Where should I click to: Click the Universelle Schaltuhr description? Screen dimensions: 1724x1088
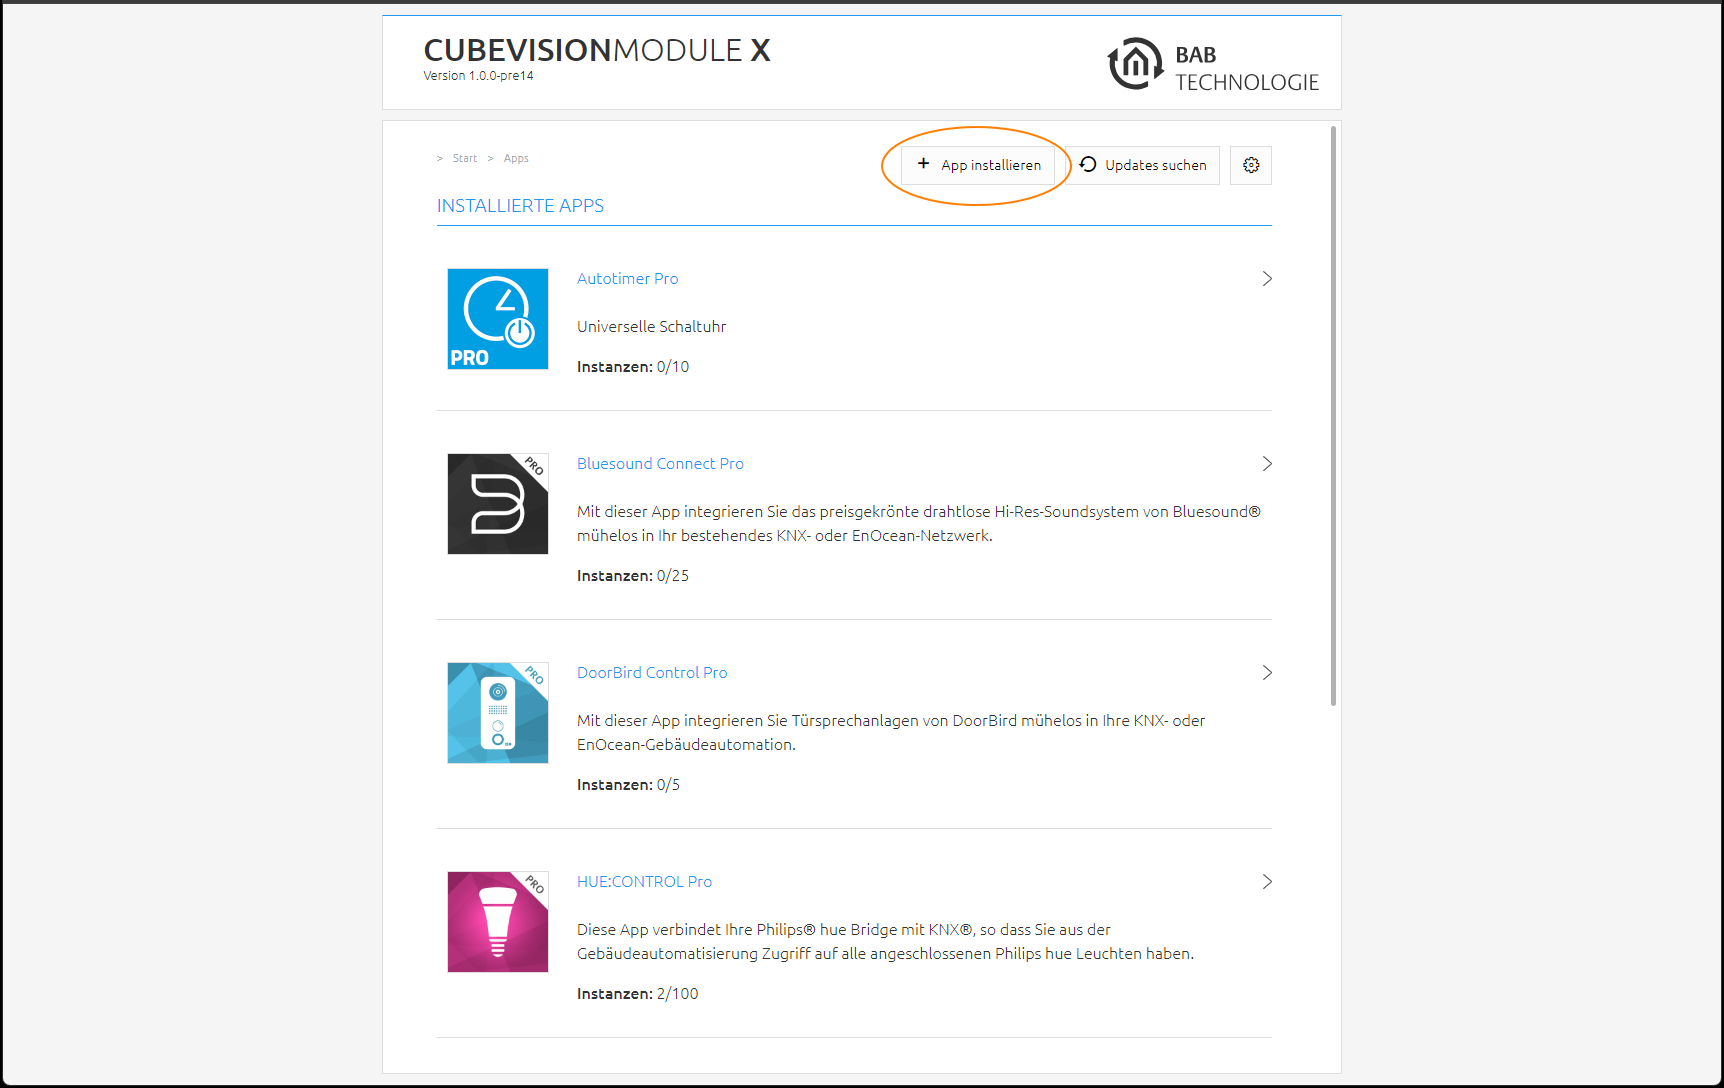click(651, 327)
